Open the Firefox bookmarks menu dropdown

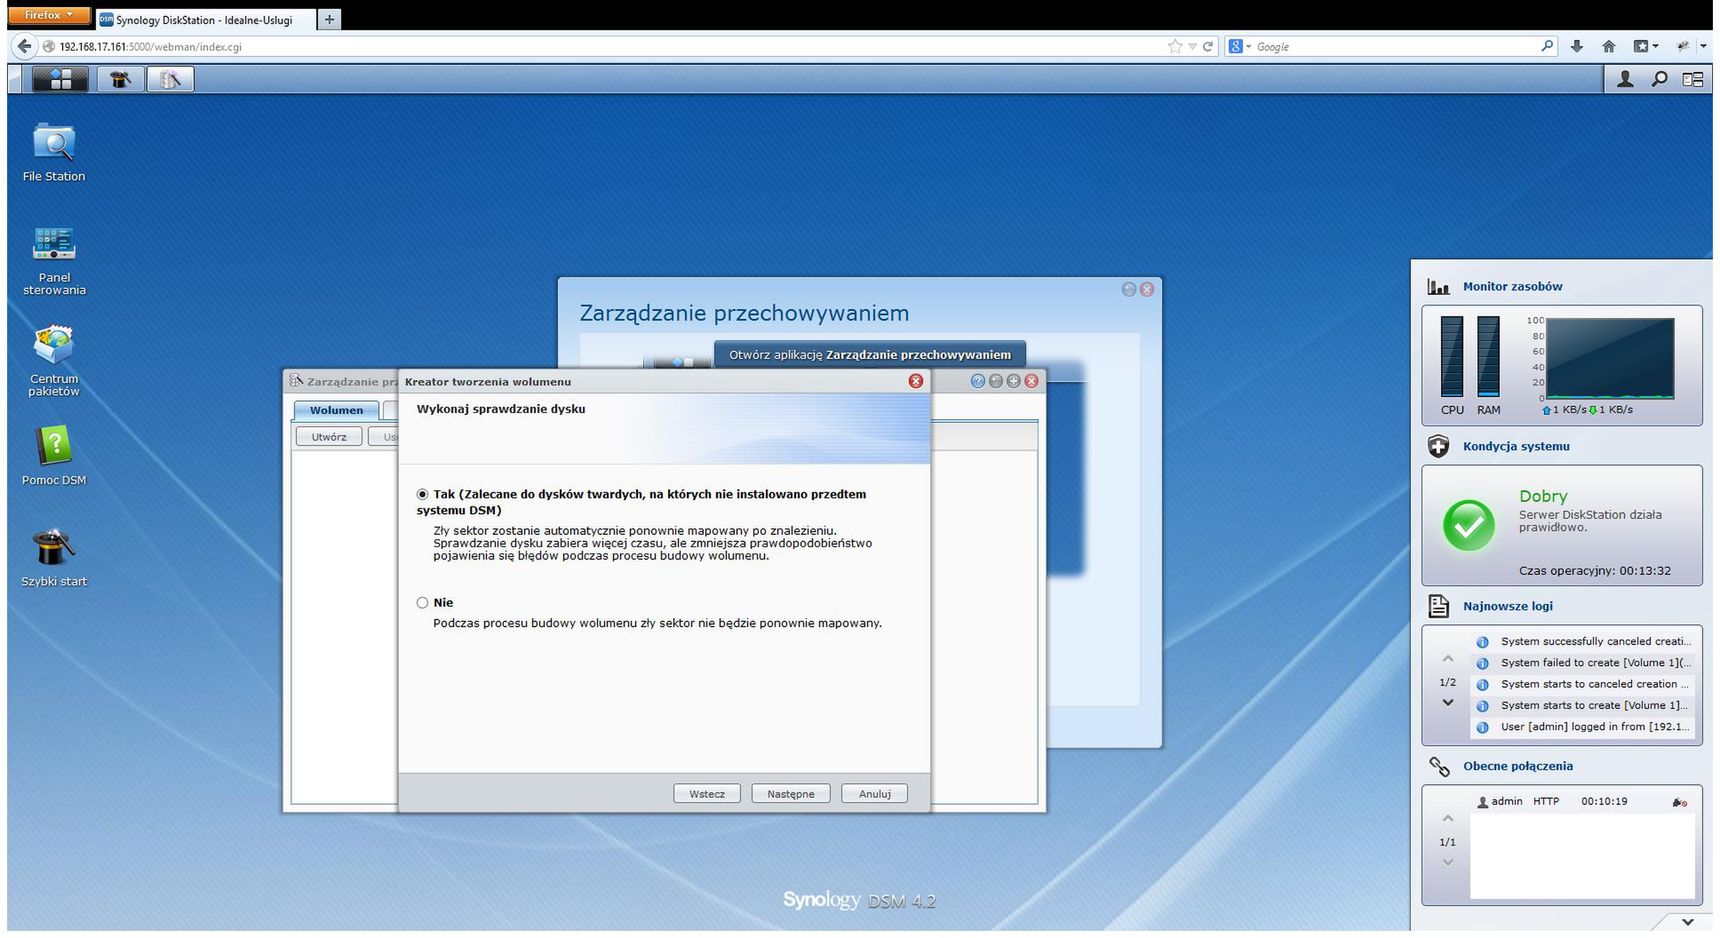tap(1645, 46)
